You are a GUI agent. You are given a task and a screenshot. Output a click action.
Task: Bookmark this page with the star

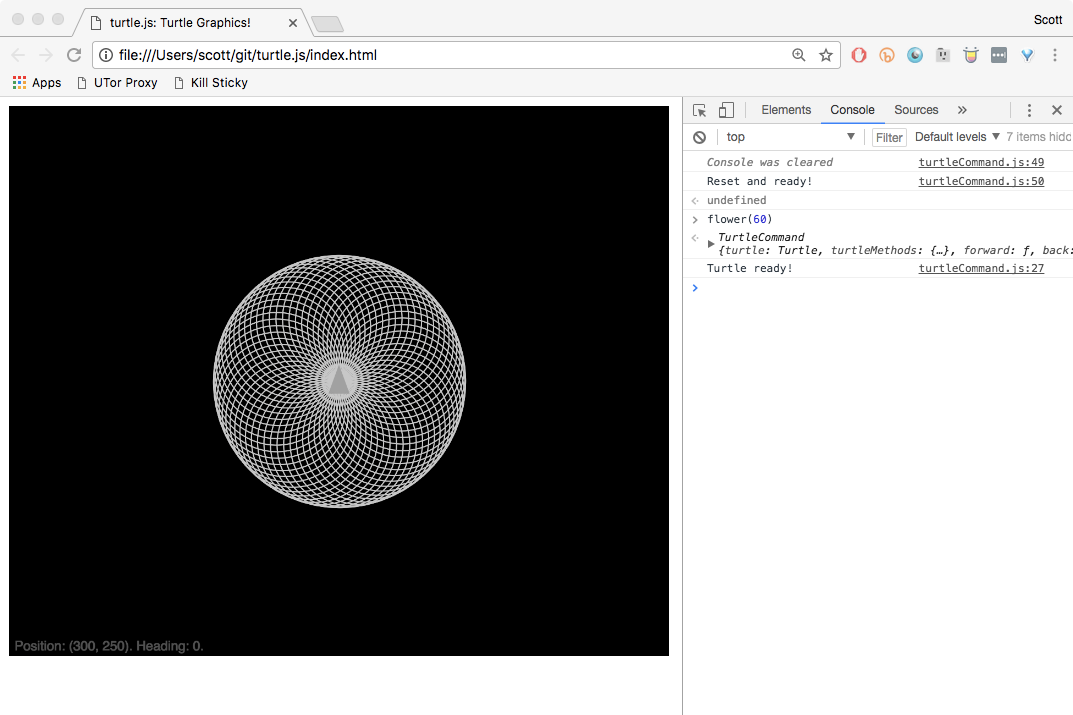coord(826,55)
